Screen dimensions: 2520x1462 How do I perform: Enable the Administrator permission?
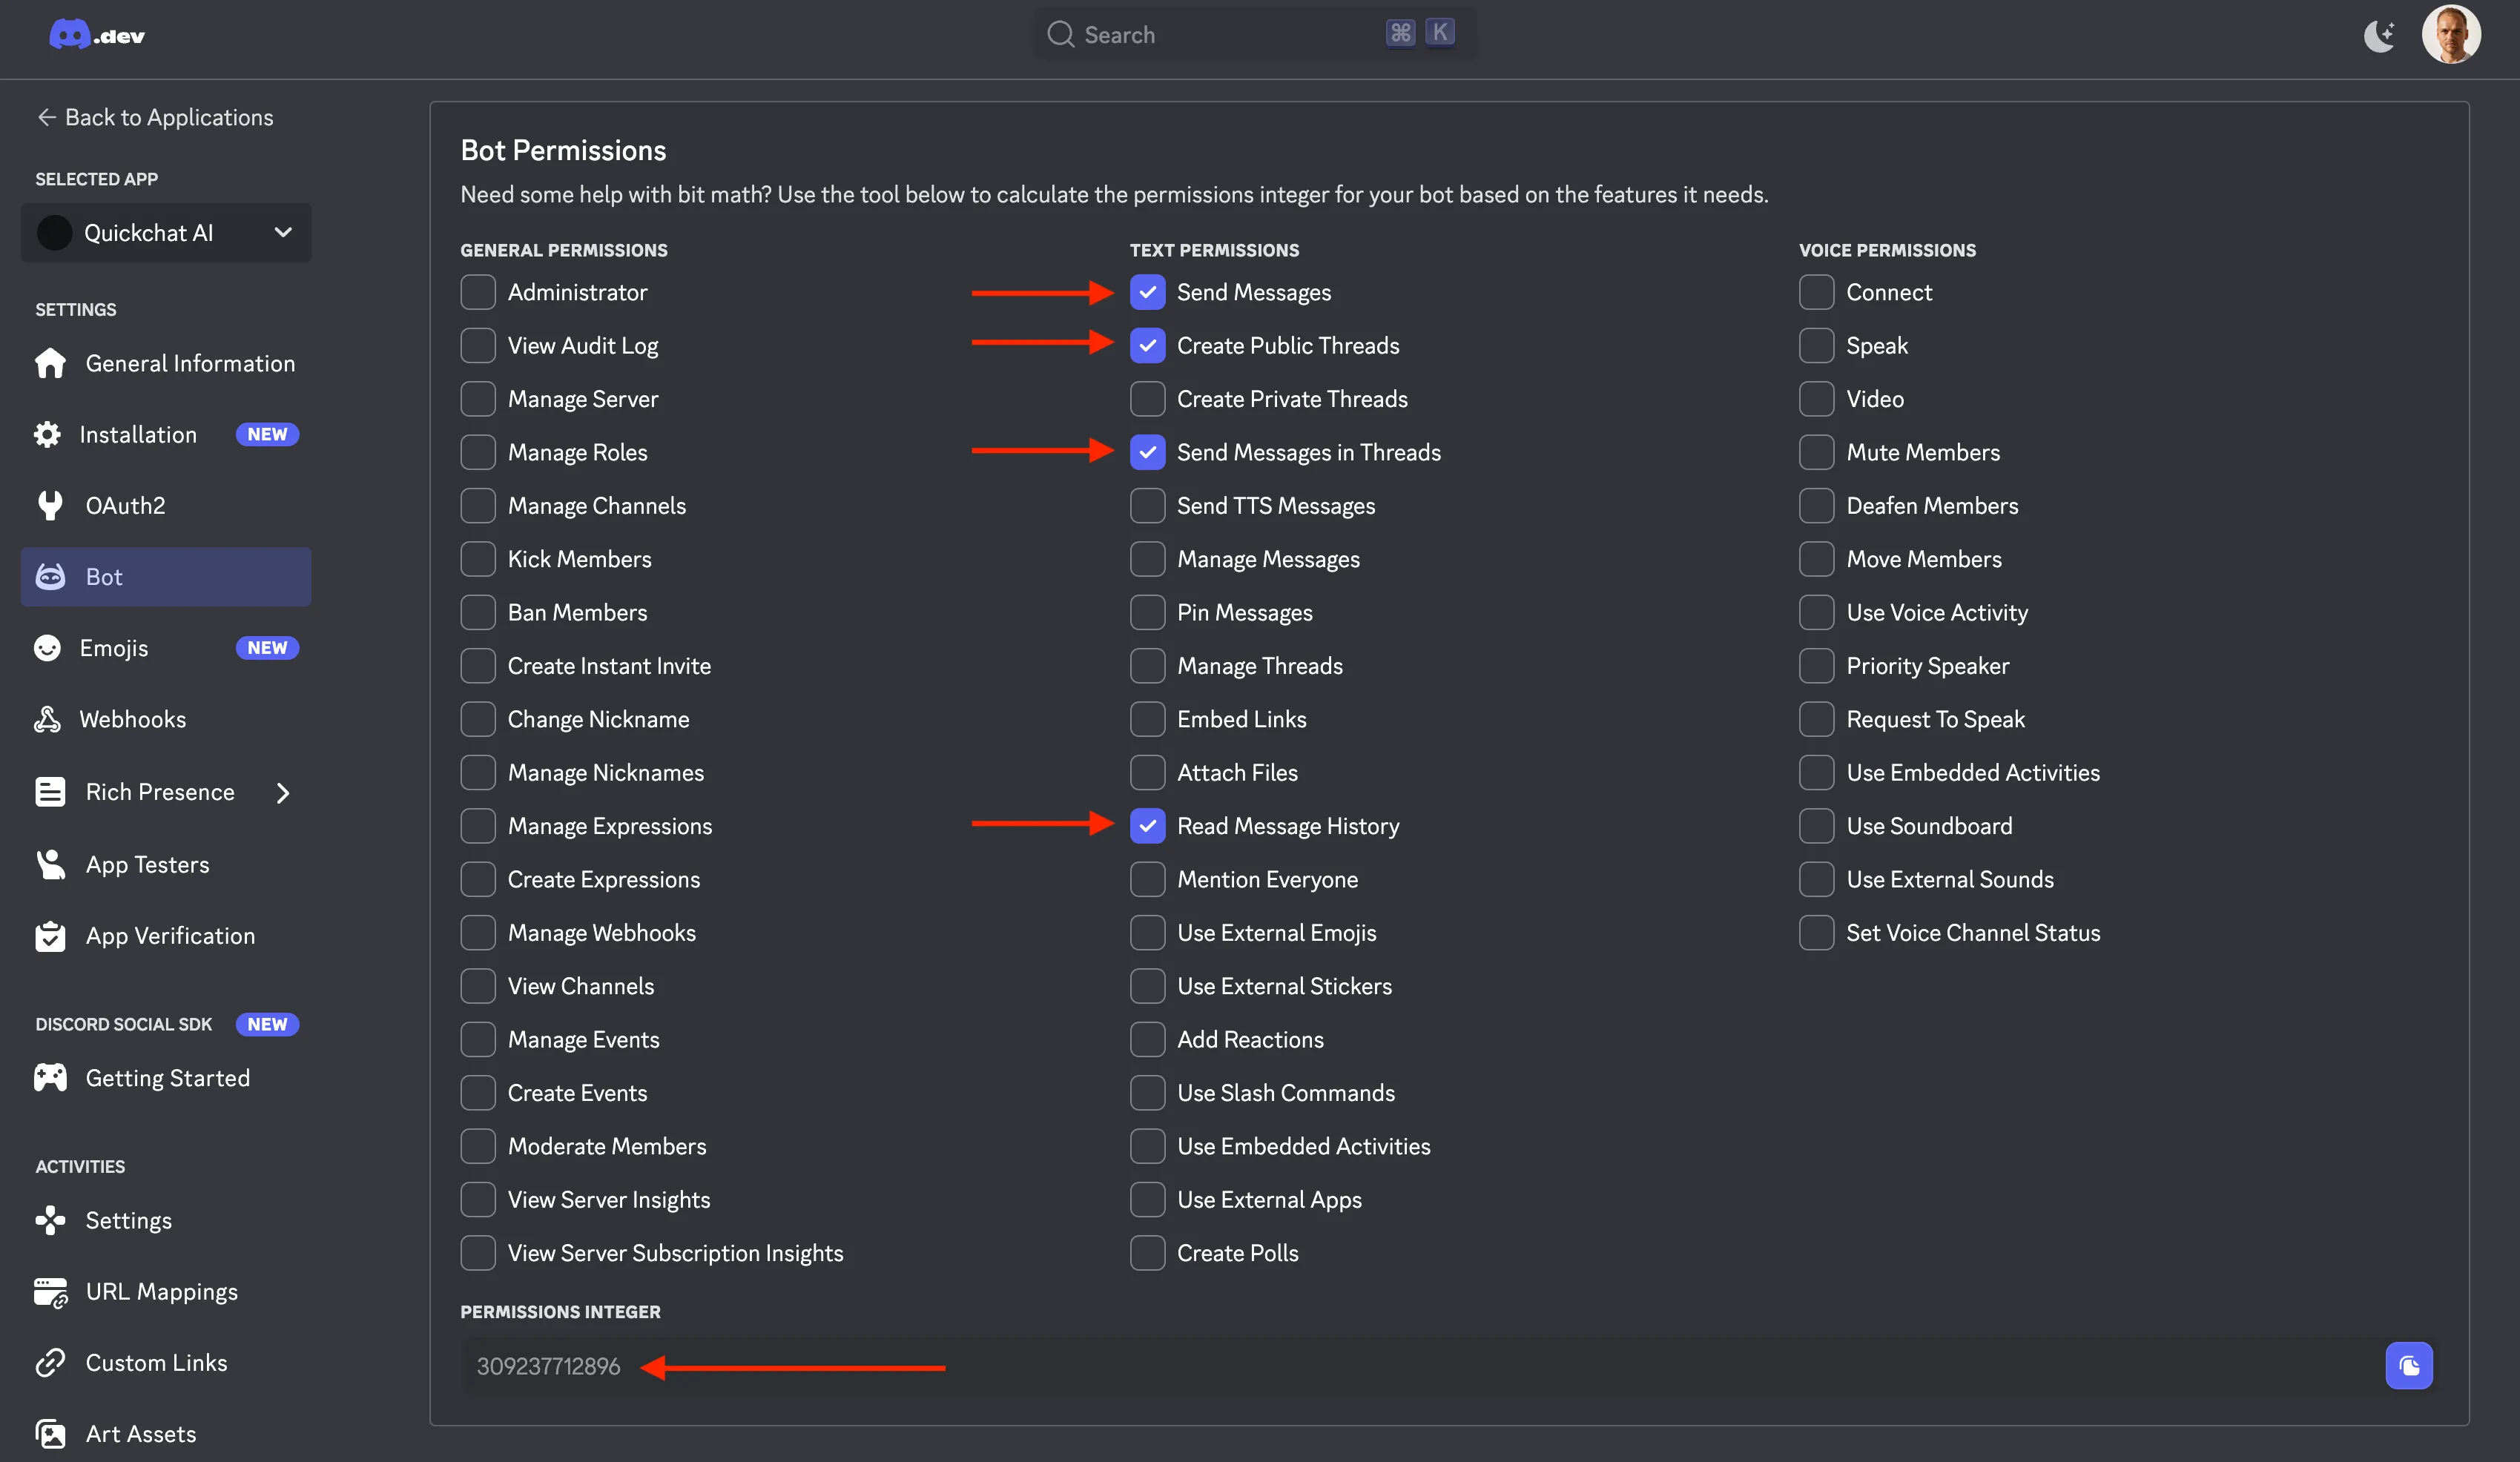pyautogui.click(x=478, y=292)
